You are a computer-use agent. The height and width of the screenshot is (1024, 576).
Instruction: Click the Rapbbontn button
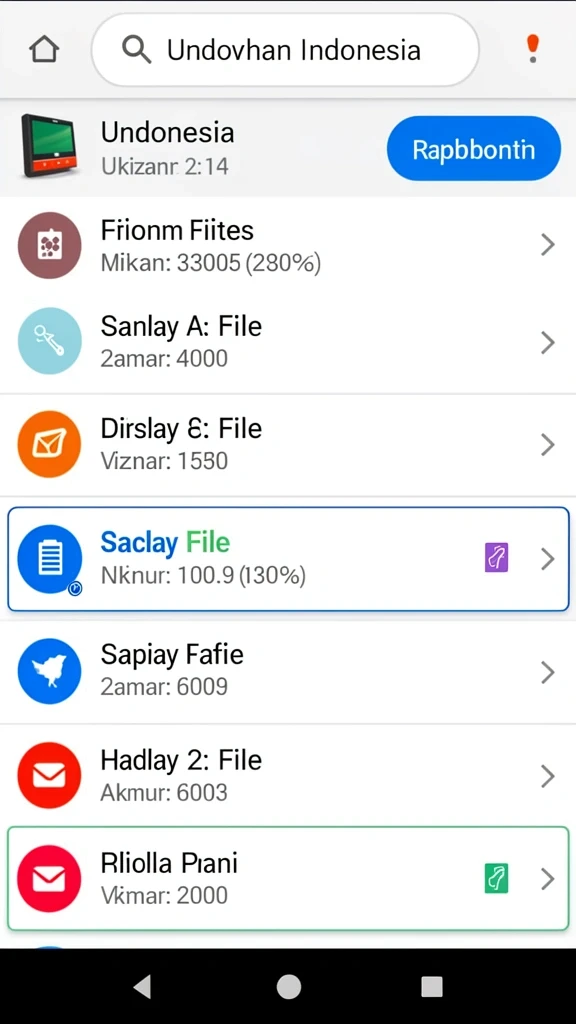[473, 149]
